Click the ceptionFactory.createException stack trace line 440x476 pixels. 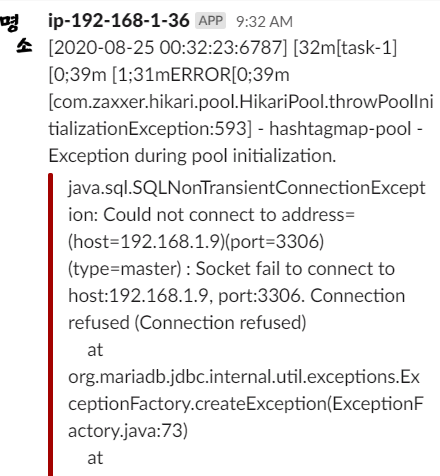click(246, 404)
